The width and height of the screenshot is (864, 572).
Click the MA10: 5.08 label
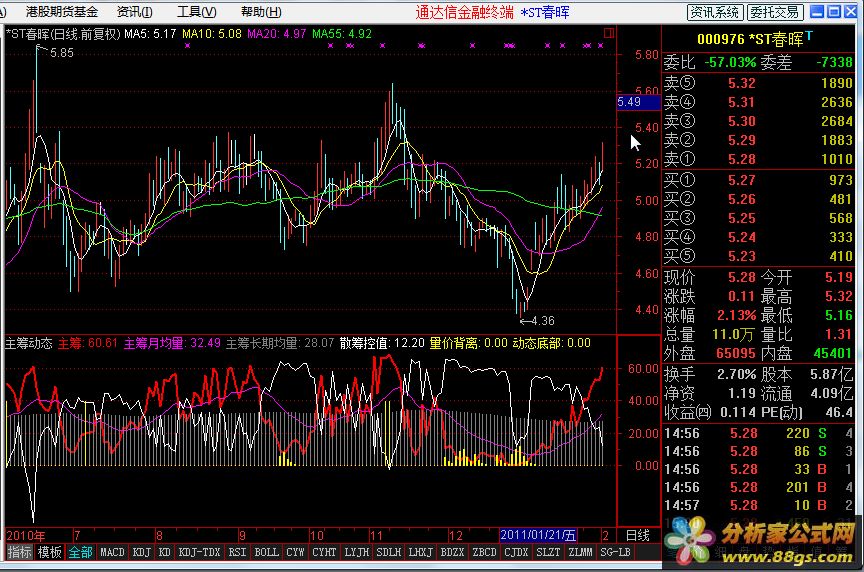[212, 34]
